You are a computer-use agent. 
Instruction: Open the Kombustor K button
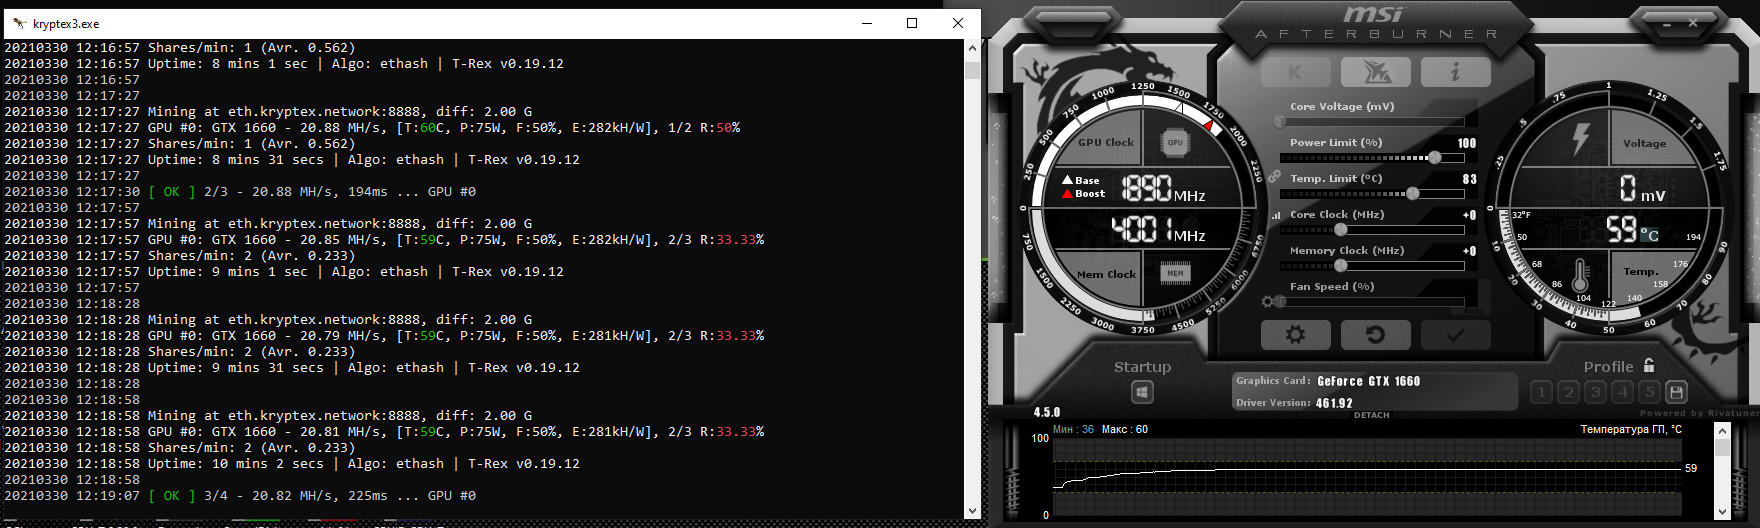(x=1295, y=72)
